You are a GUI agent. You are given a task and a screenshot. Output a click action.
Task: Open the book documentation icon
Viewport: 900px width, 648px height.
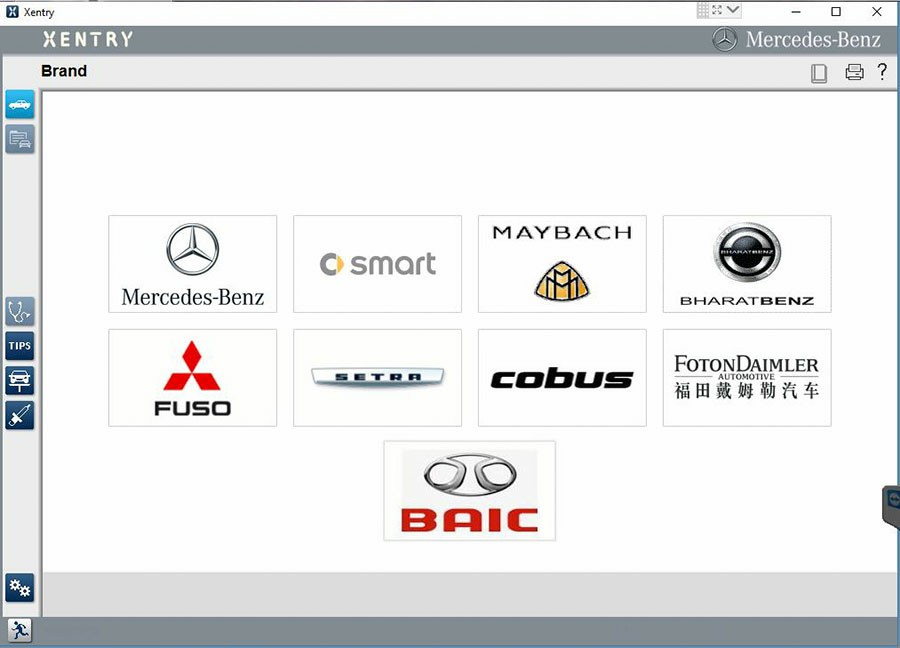point(819,72)
